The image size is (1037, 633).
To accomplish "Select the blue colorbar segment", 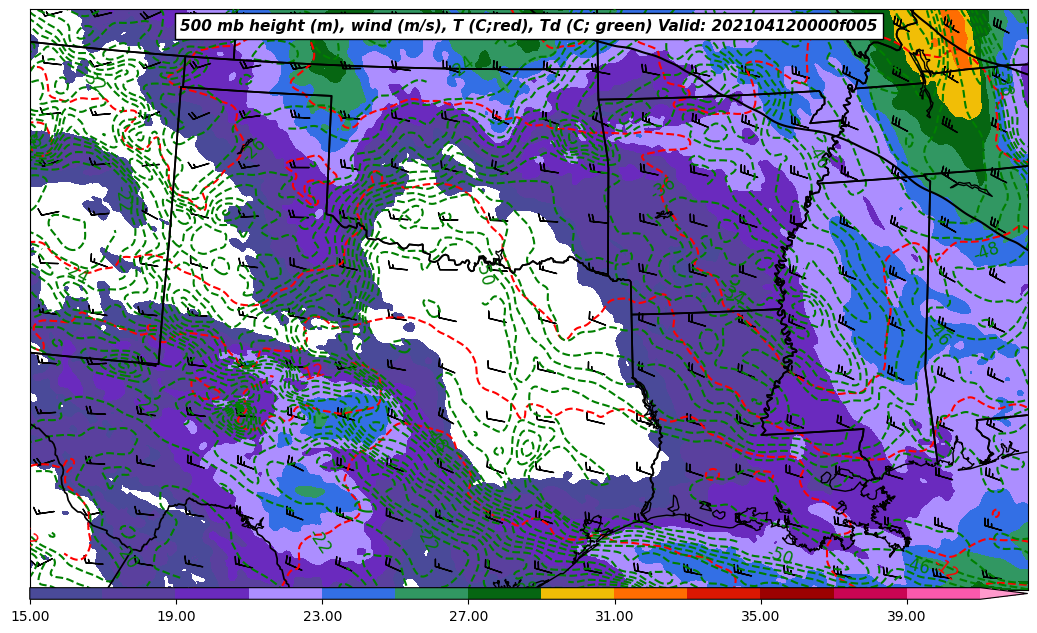I will point(358,594).
